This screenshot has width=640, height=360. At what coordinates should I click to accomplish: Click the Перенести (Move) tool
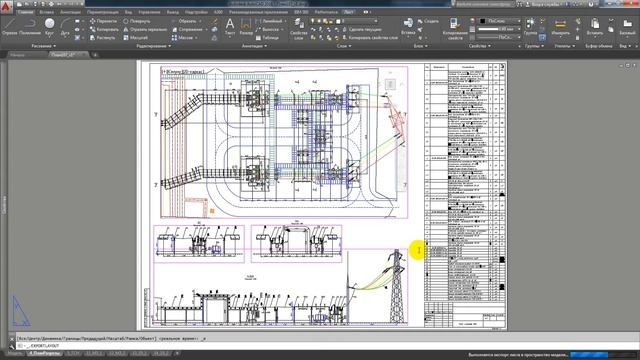pos(103,21)
